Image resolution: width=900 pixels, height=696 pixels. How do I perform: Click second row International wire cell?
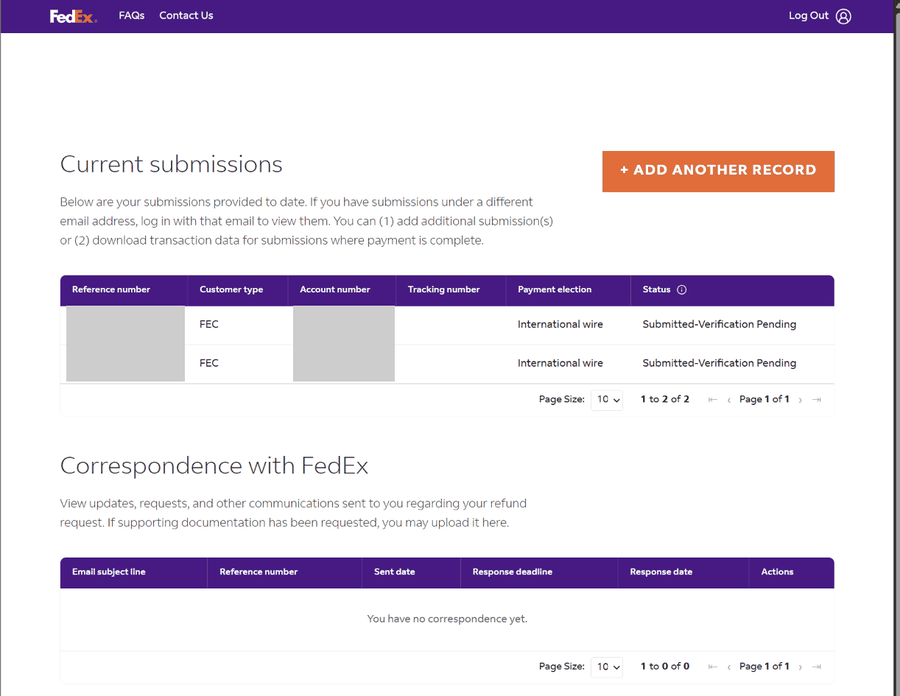[x=560, y=363]
